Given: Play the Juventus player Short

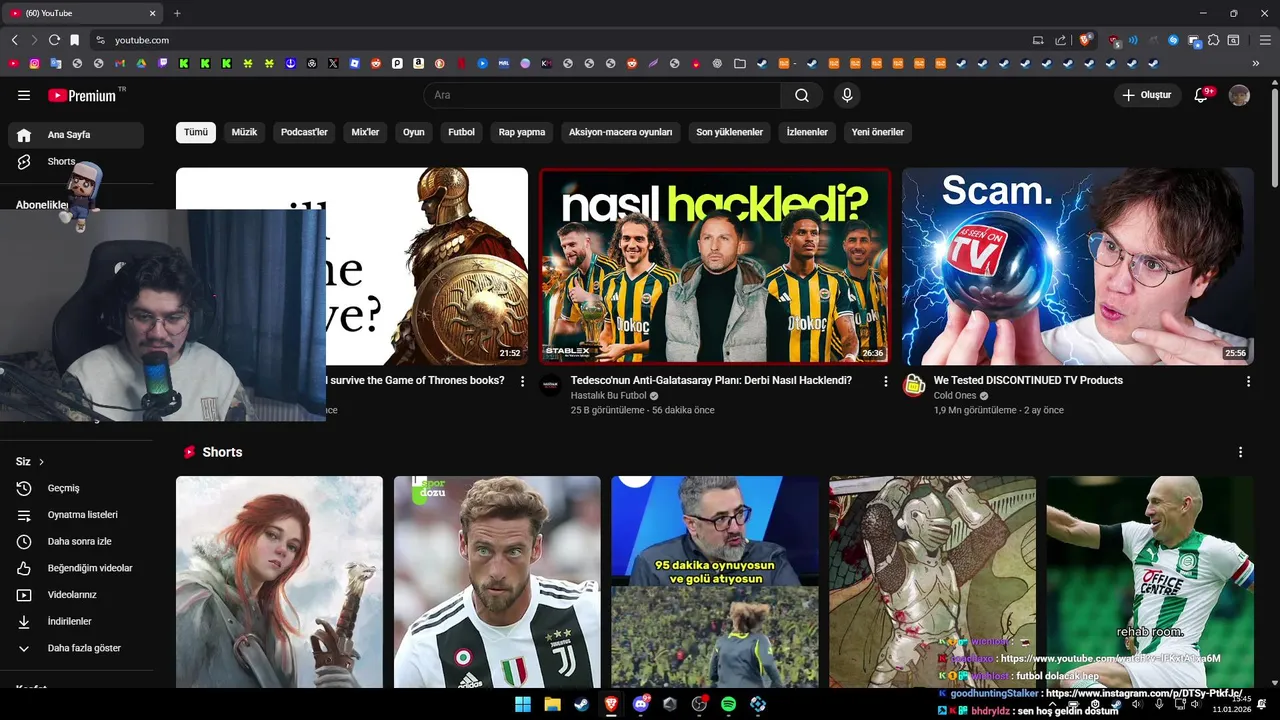Looking at the screenshot, I should [x=497, y=582].
